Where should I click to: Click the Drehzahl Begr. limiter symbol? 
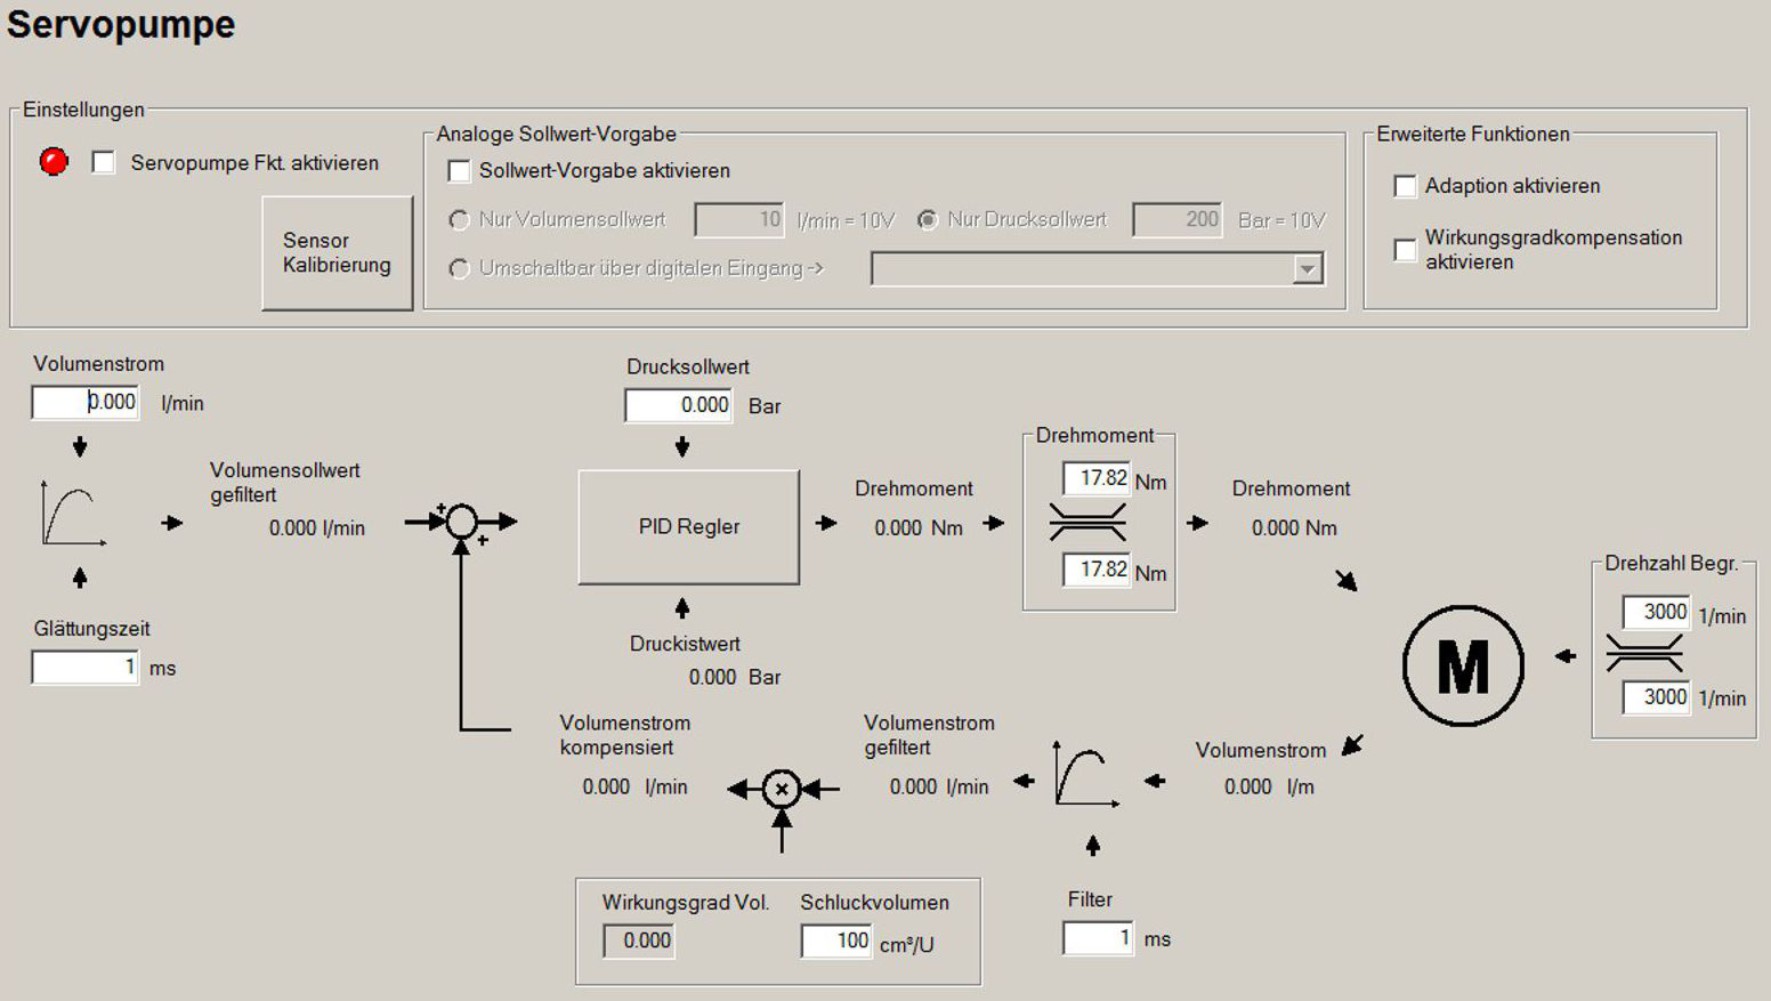click(x=1644, y=654)
